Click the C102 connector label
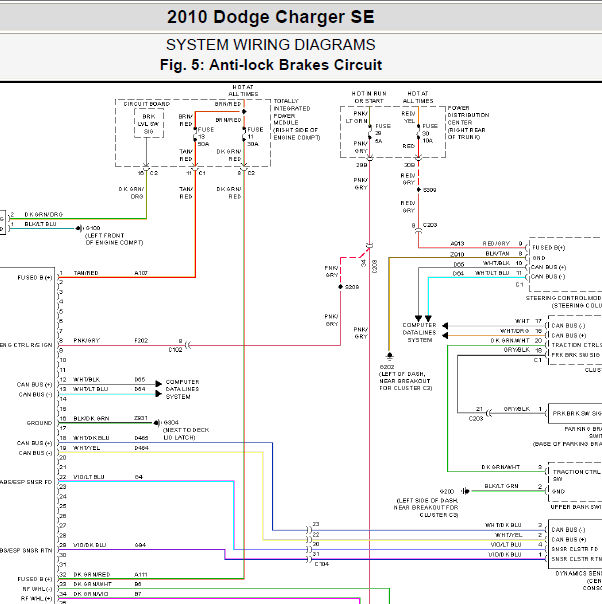602x604 pixels. tap(175, 350)
